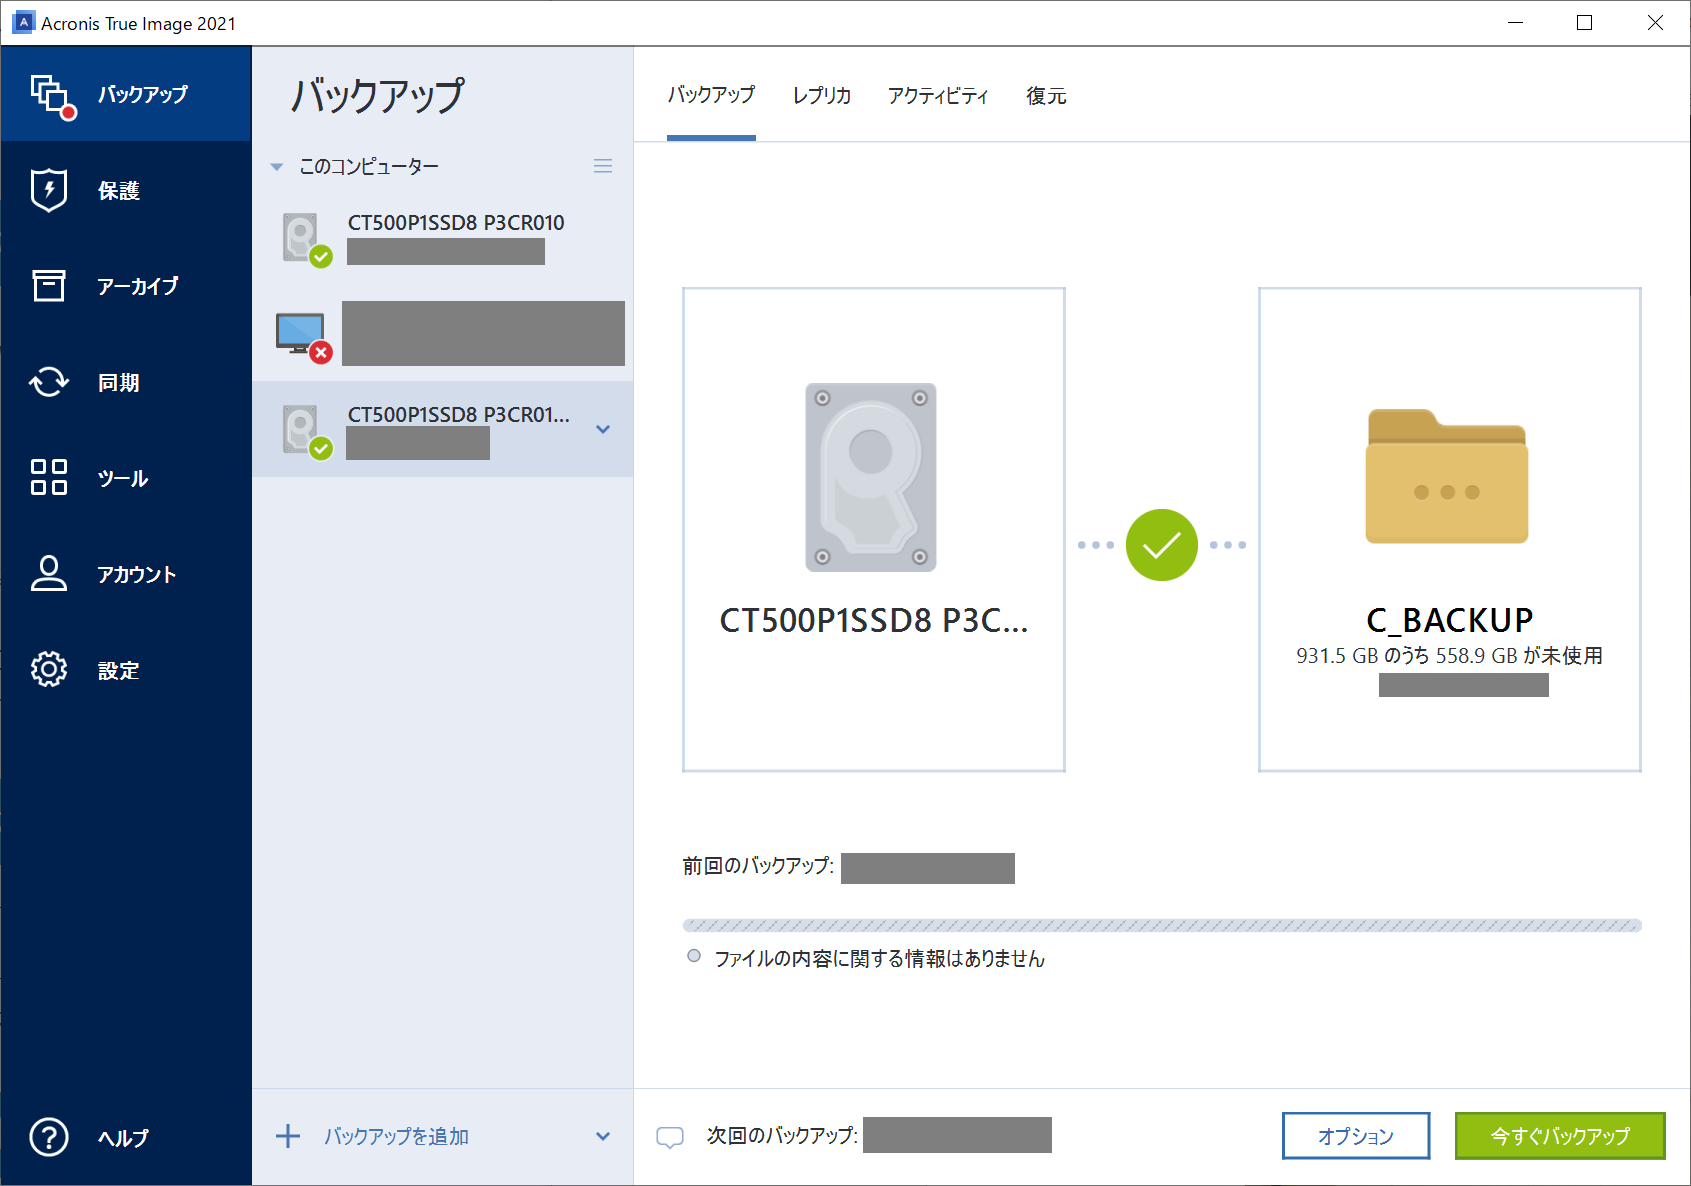The image size is (1691, 1186).
Task: Select the CT500P1SSD8 P3CR01... disk icon
Action: [x=306, y=432]
